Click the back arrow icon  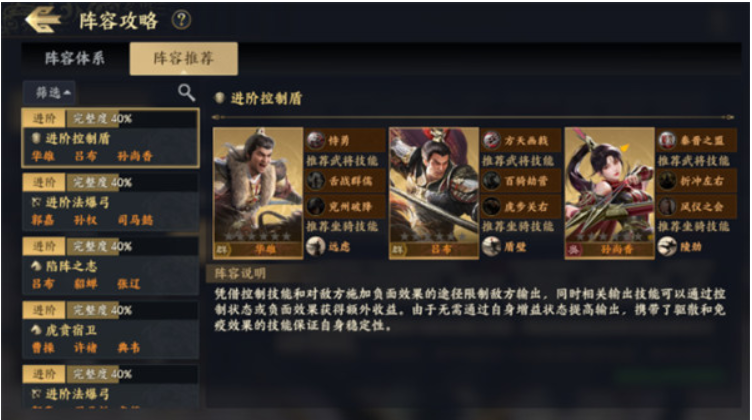coord(43,20)
